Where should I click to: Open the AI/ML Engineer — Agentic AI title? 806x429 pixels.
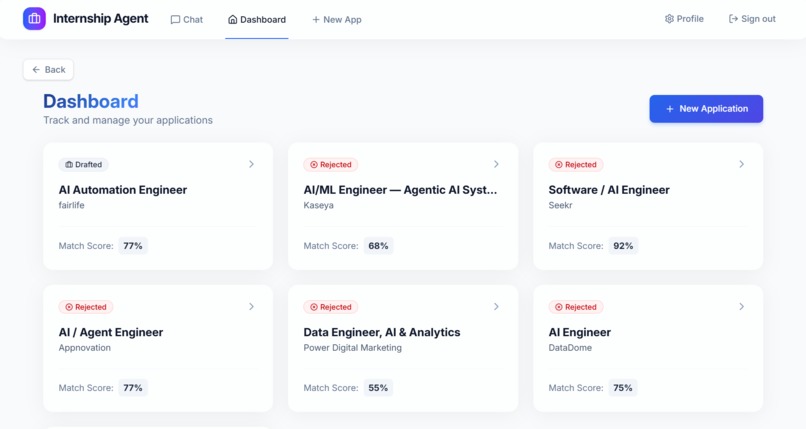coord(400,190)
